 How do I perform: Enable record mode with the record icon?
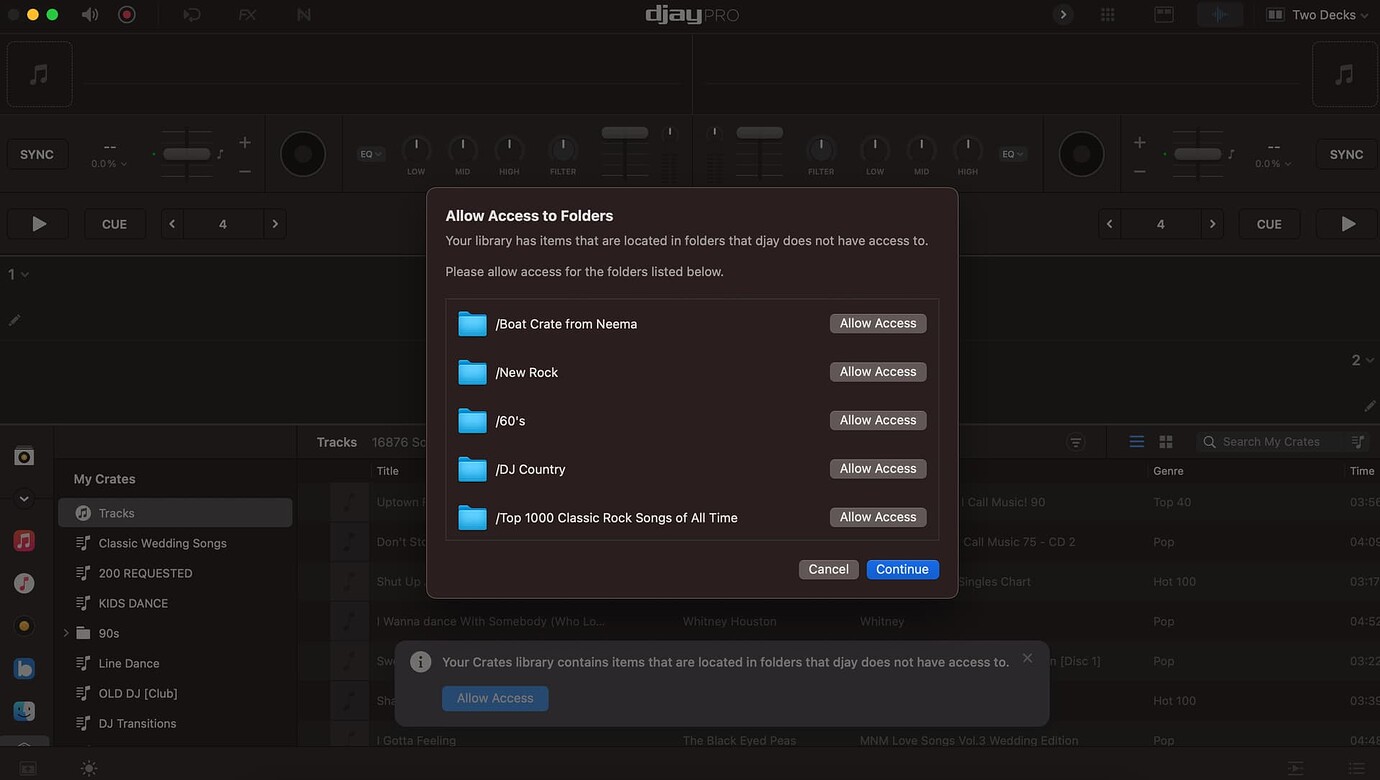124,14
